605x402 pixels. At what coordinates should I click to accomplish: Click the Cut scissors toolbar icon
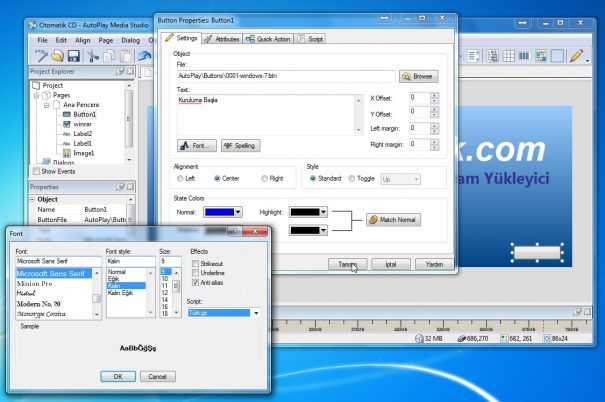[93, 56]
